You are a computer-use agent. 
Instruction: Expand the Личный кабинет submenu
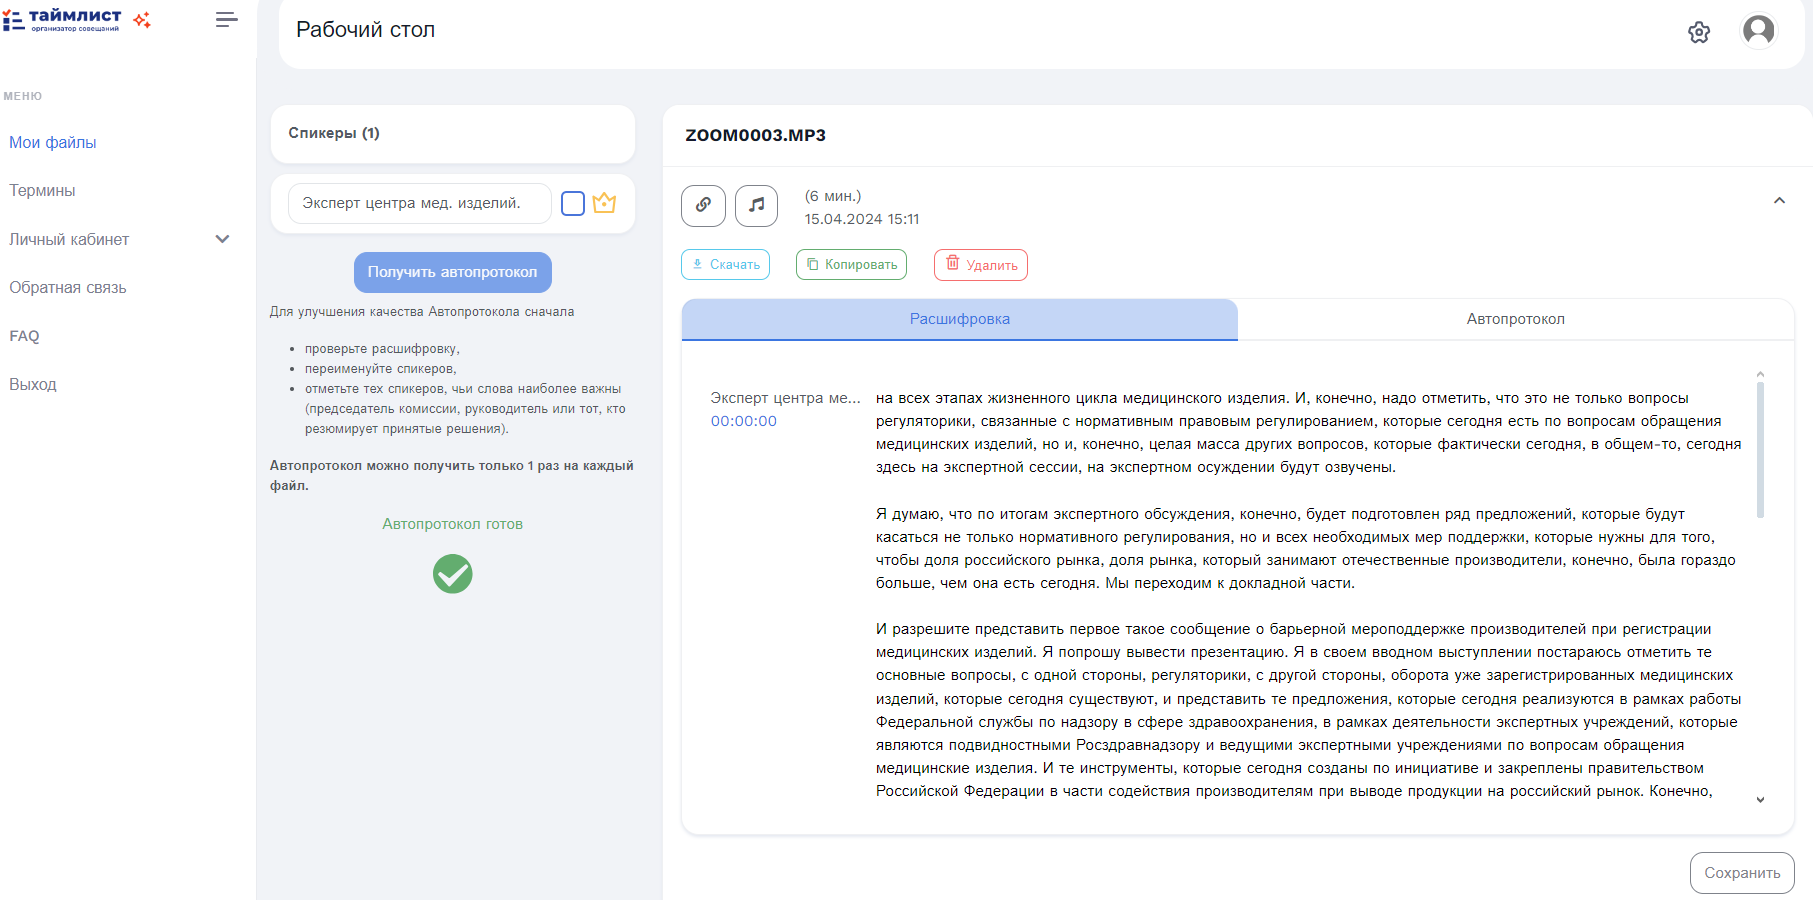point(222,239)
